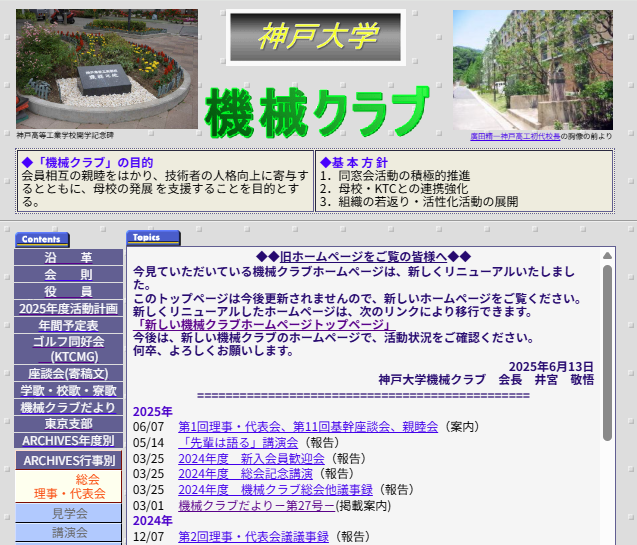The width and height of the screenshot is (637, 545).
Task: Click the Topics scrollbar up arrow
Action: tap(607, 255)
